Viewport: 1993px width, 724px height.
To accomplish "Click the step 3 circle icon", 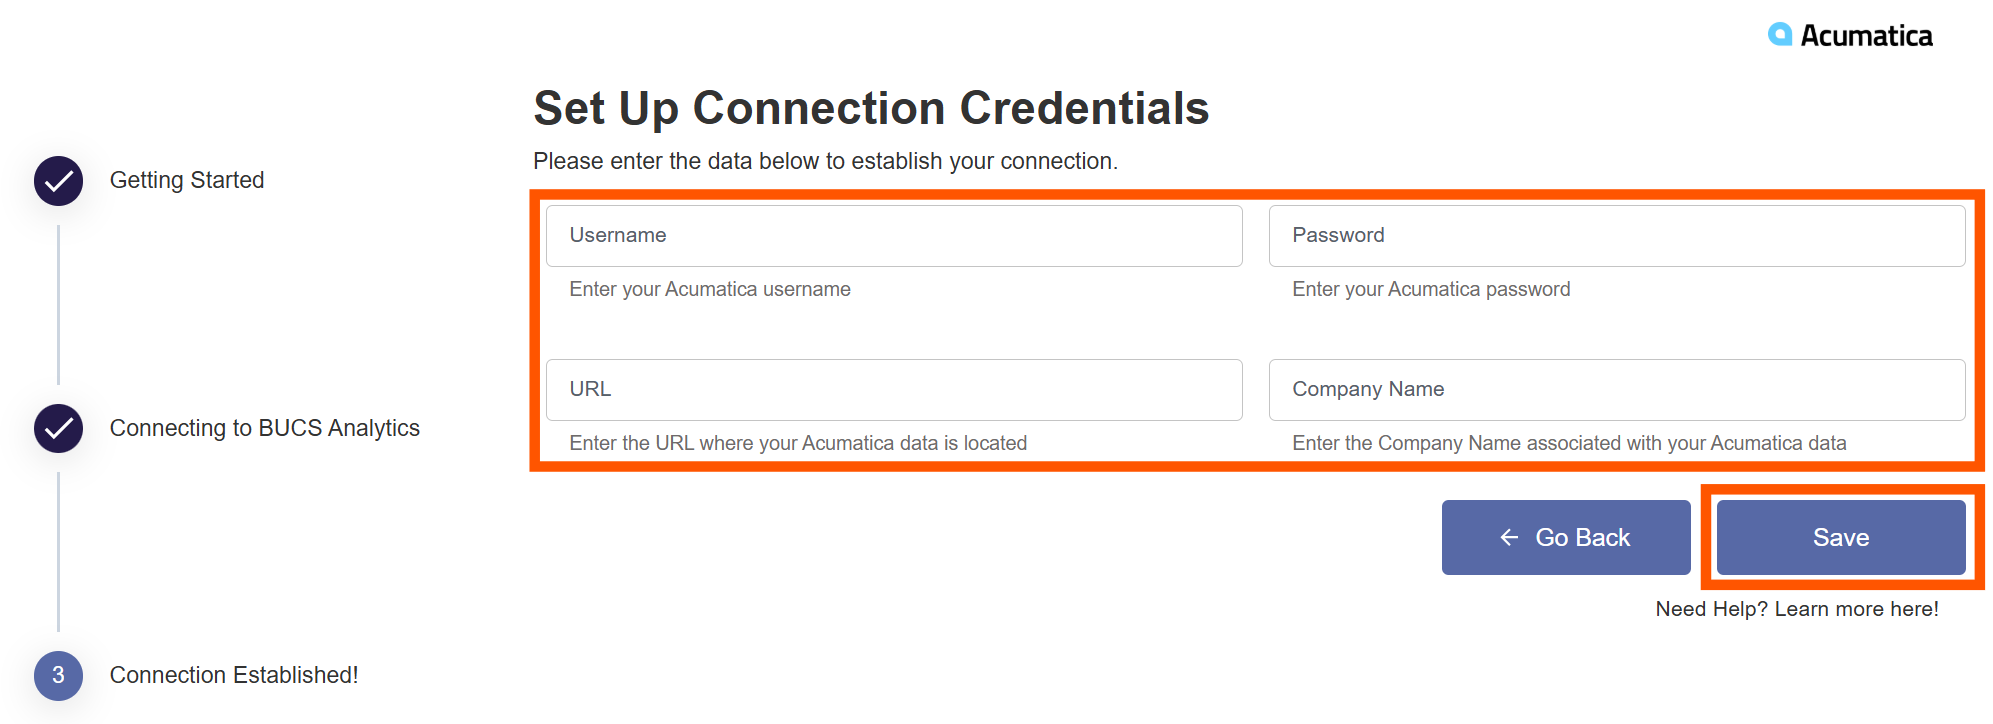I will click(58, 675).
